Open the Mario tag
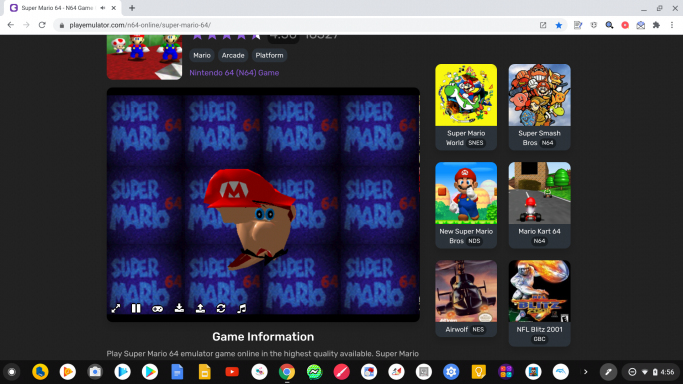 (x=202, y=55)
